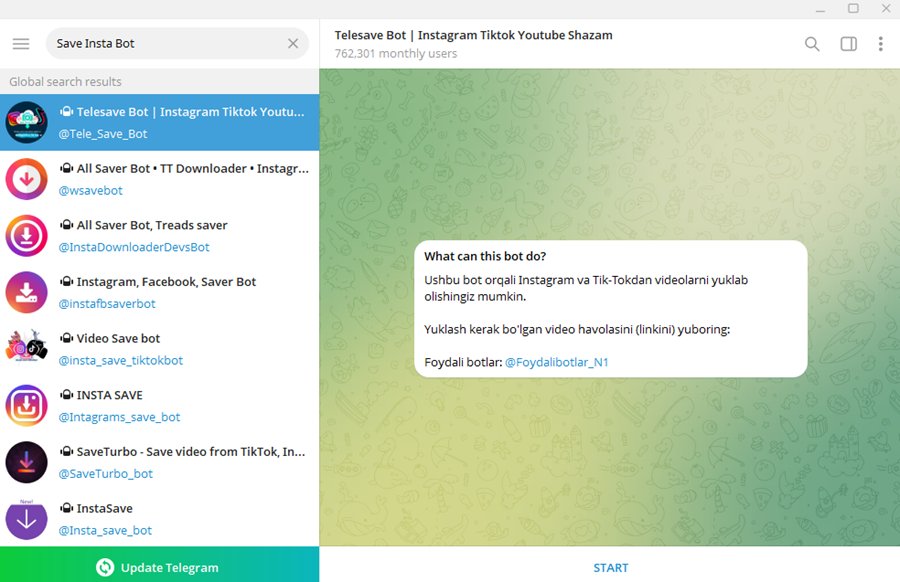Click the What can this bot do? heading
The width and height of the screenshot is (900, 582).
[485, 256]
